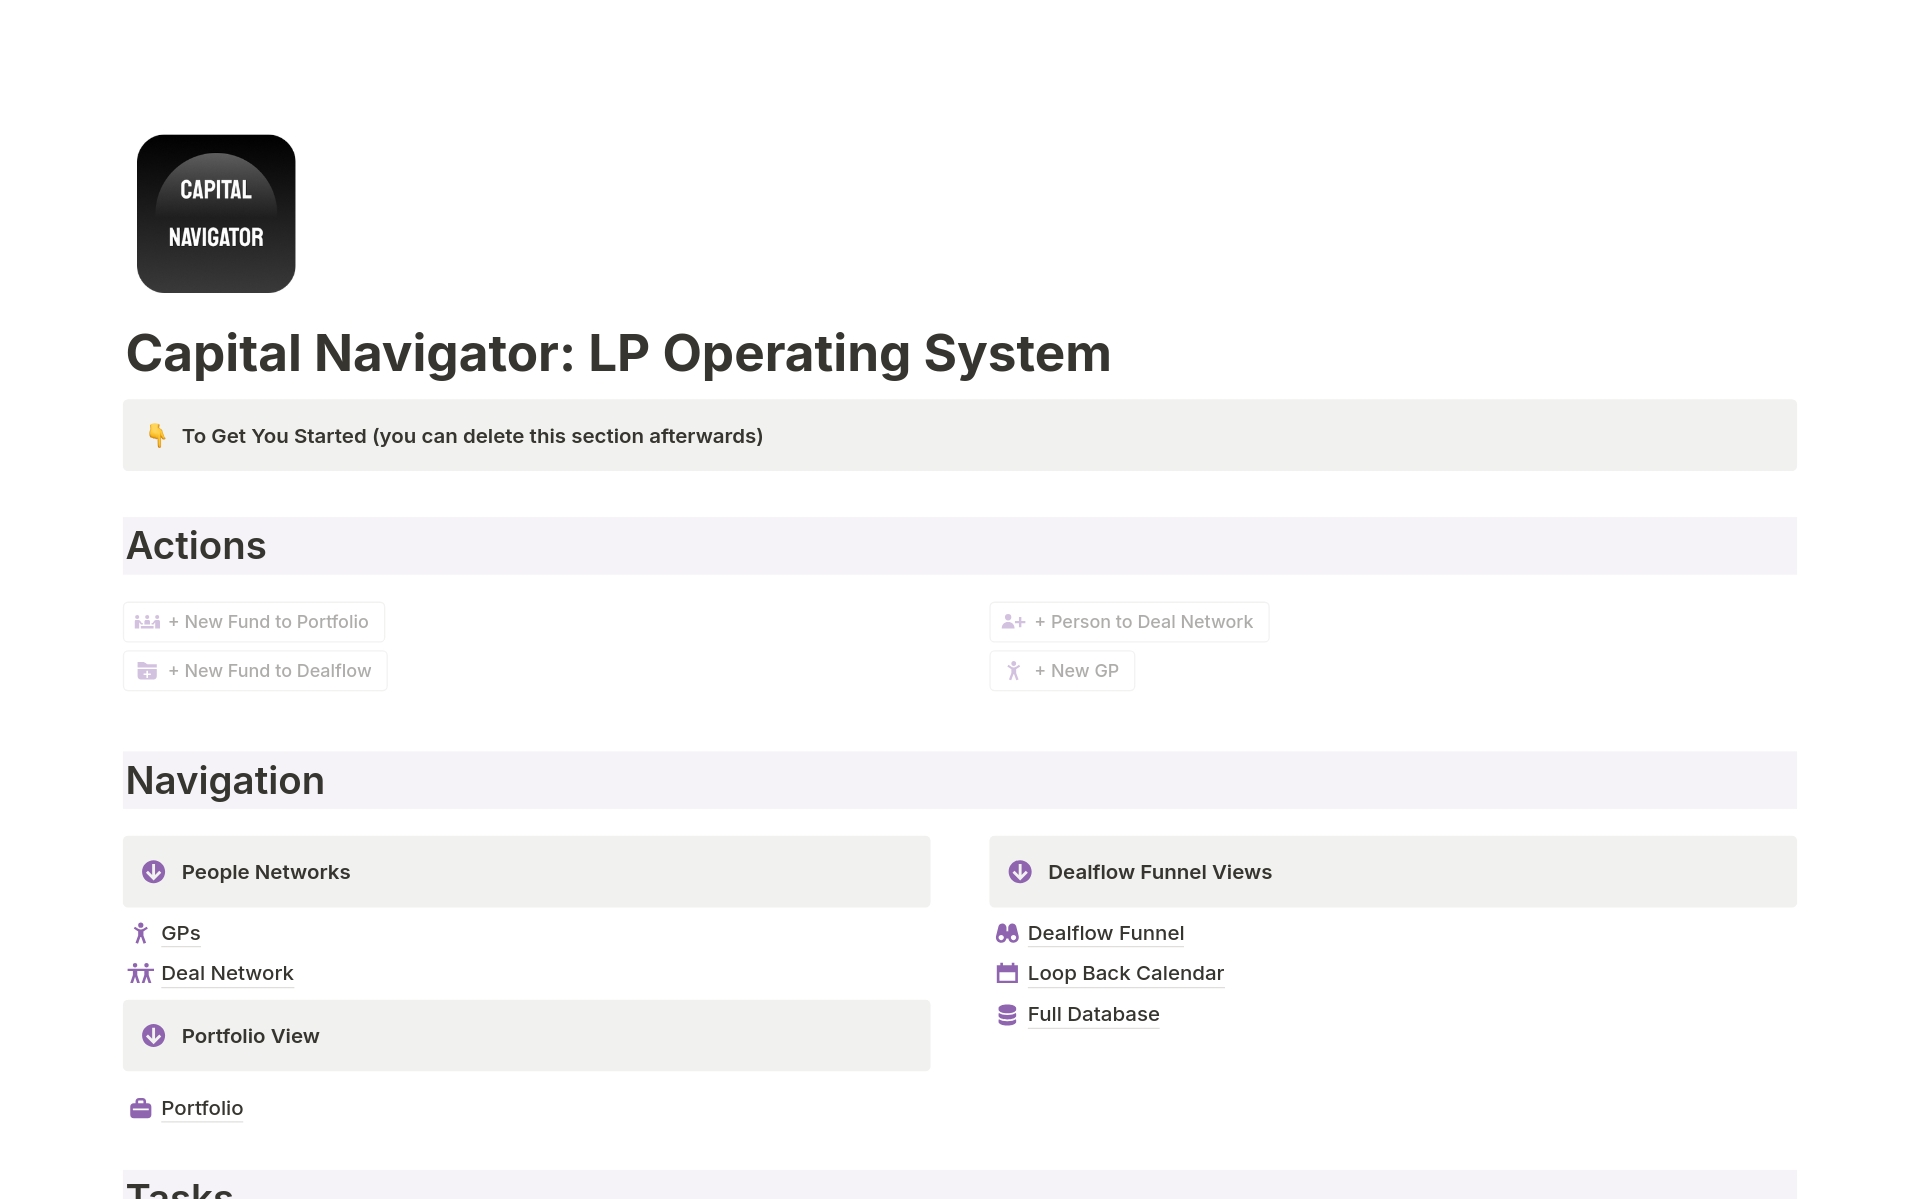The width and height of the screenshot is (1920, 1199).
Task: Click the binoculars icon beside Dealflow Funnel
Action: [x=1007, y=933]
